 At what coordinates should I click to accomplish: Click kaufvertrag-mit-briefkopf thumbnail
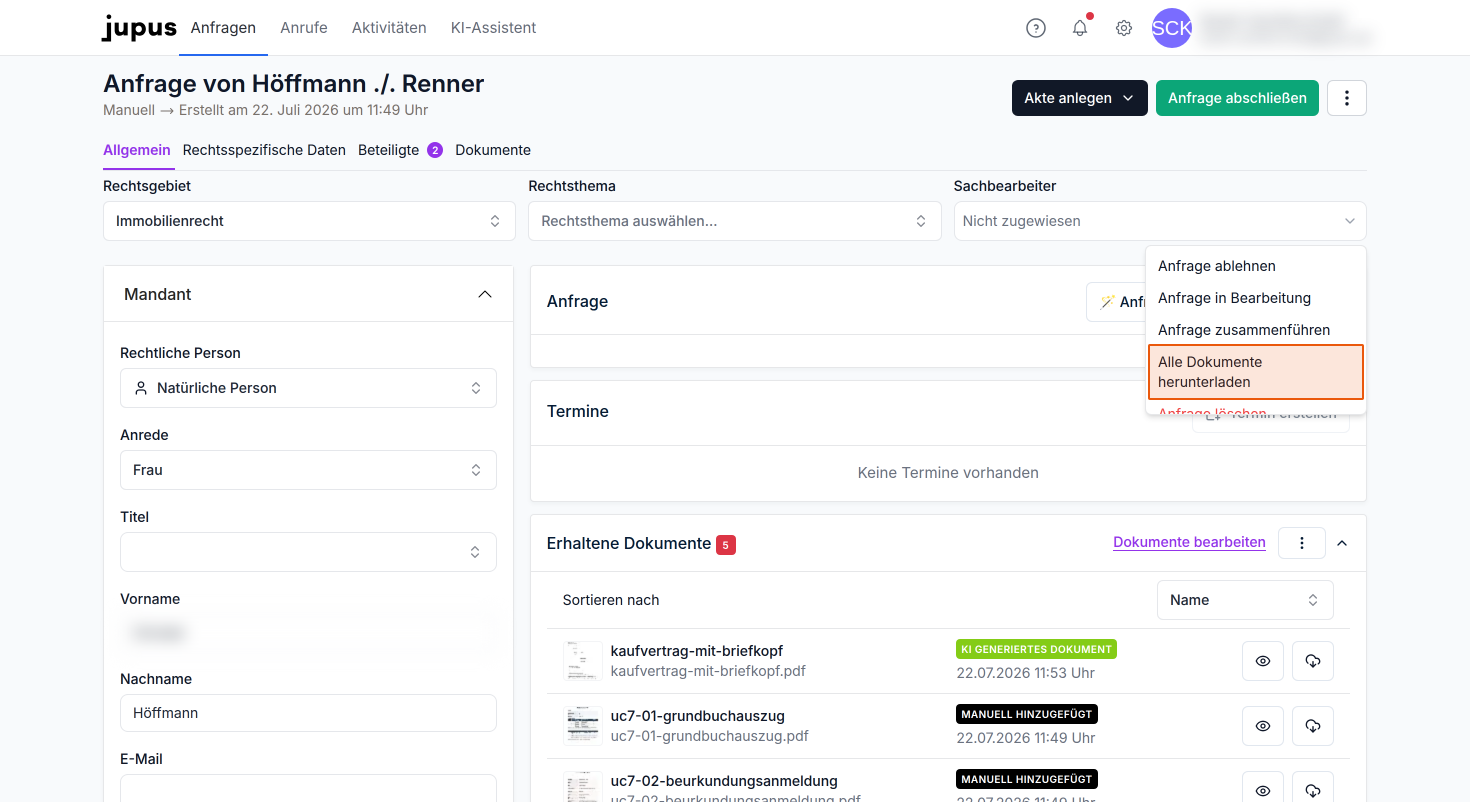click(582, 661)
